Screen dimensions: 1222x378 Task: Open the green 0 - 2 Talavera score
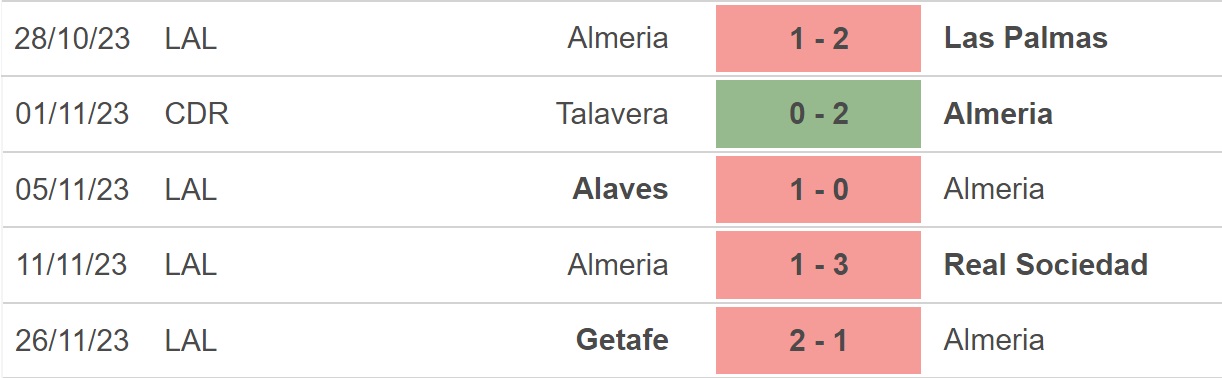818,114
